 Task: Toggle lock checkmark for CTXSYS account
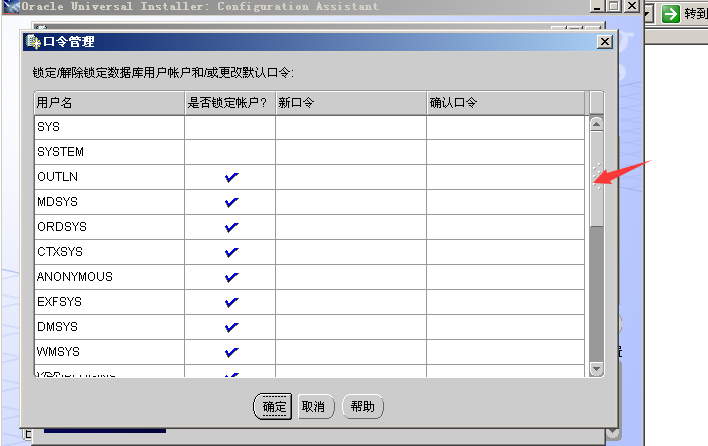click(230, 252)
